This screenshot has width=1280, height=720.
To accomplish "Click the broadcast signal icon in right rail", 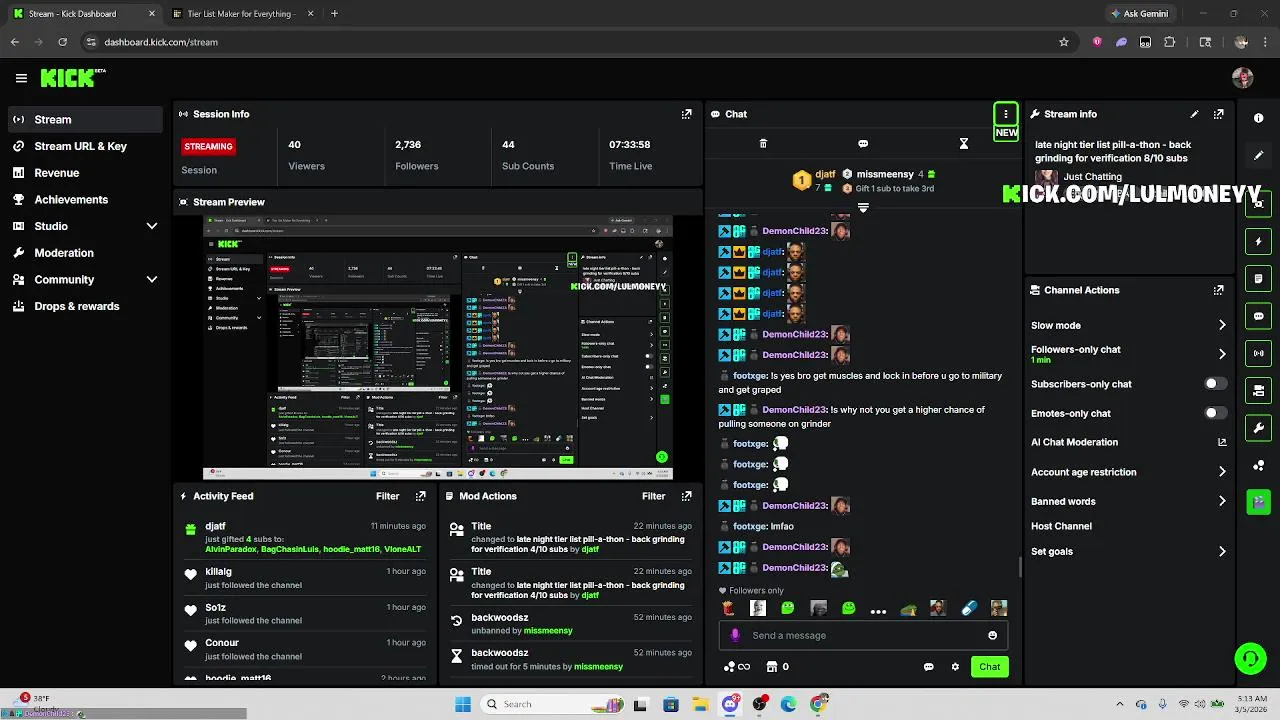I will pos(1259,353).
